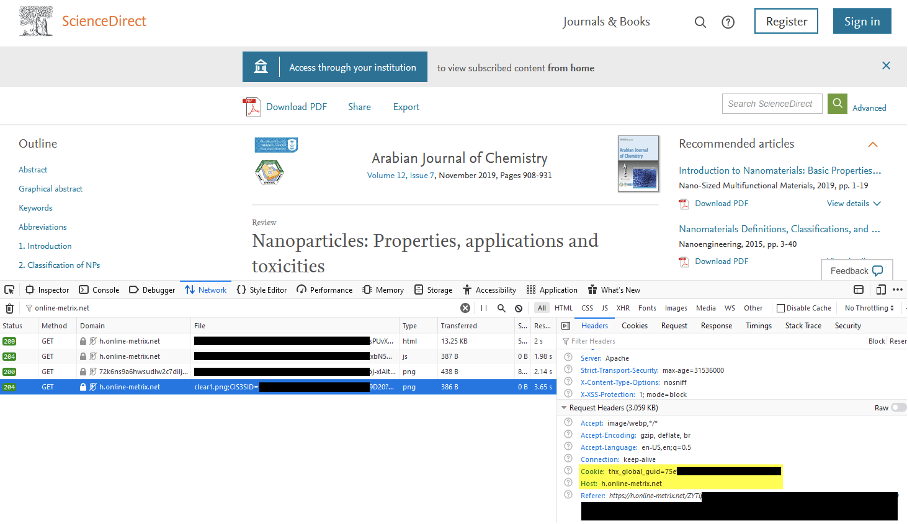Open responsive design mode icon
This screenshot has width=908, height=524.
[x=881, y=290]
